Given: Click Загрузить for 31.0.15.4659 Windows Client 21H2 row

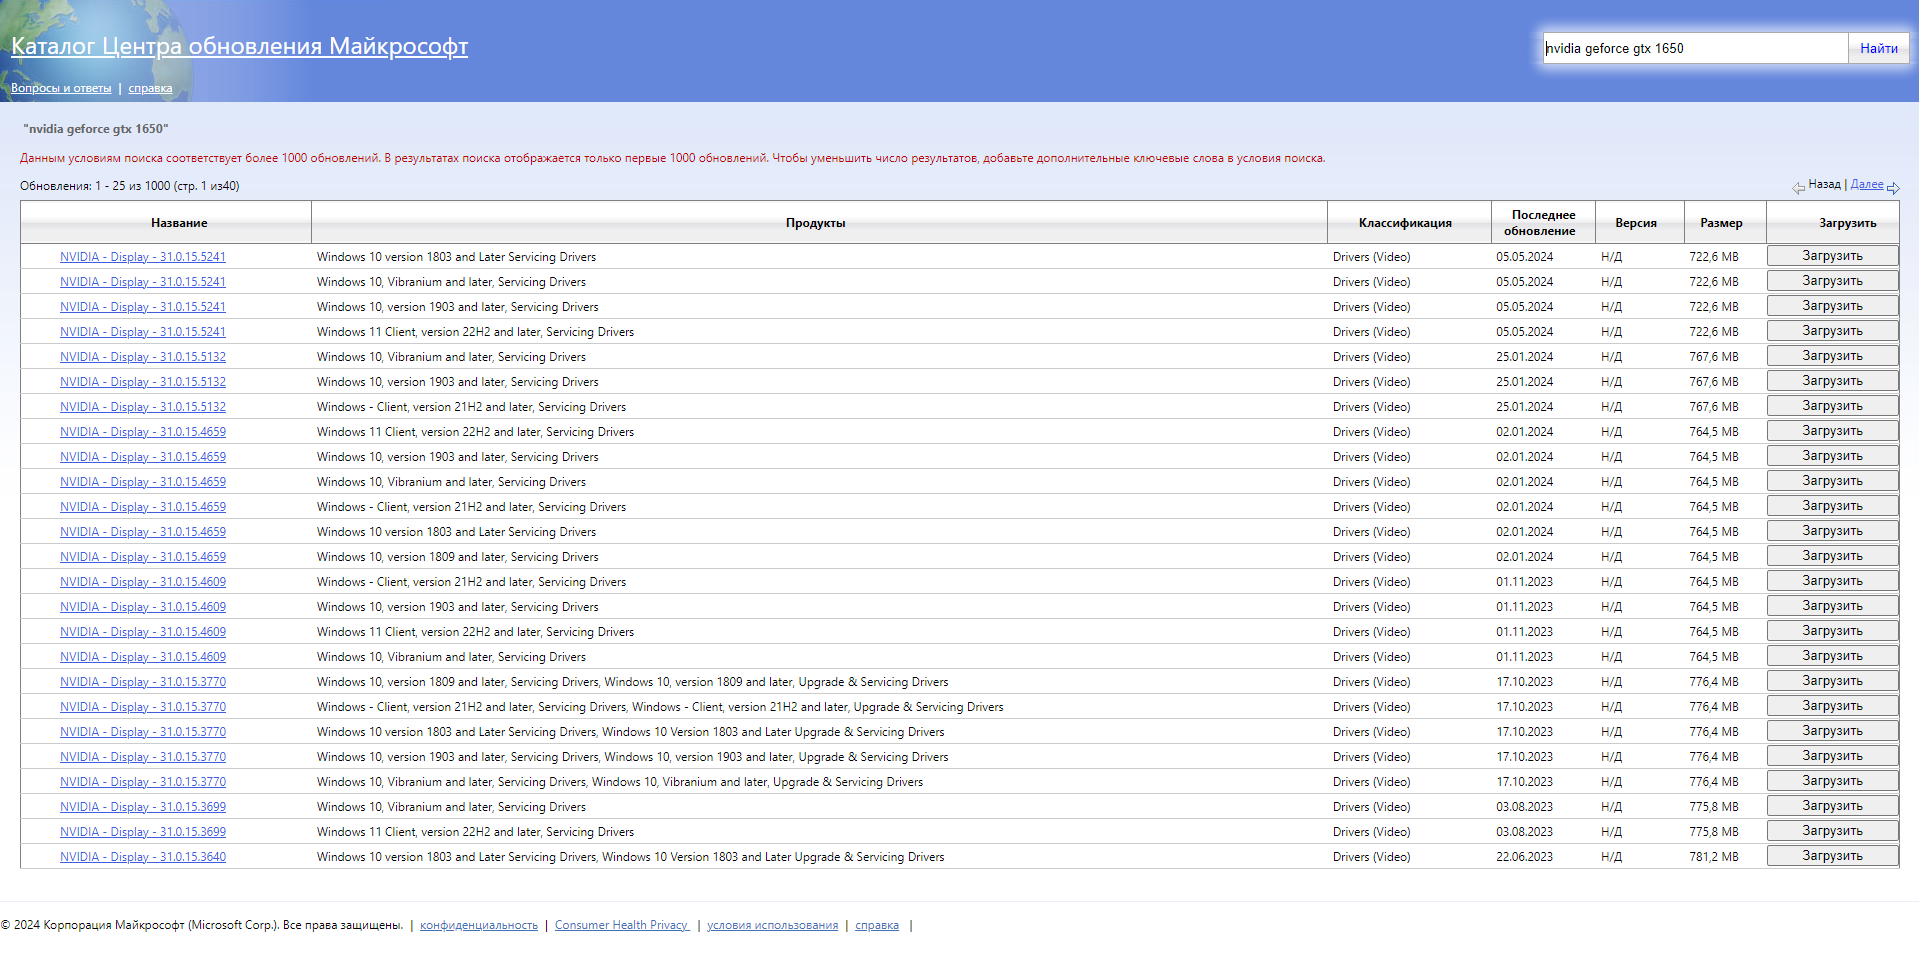Looking at the screenshot, I should [x=1832, y=506].
